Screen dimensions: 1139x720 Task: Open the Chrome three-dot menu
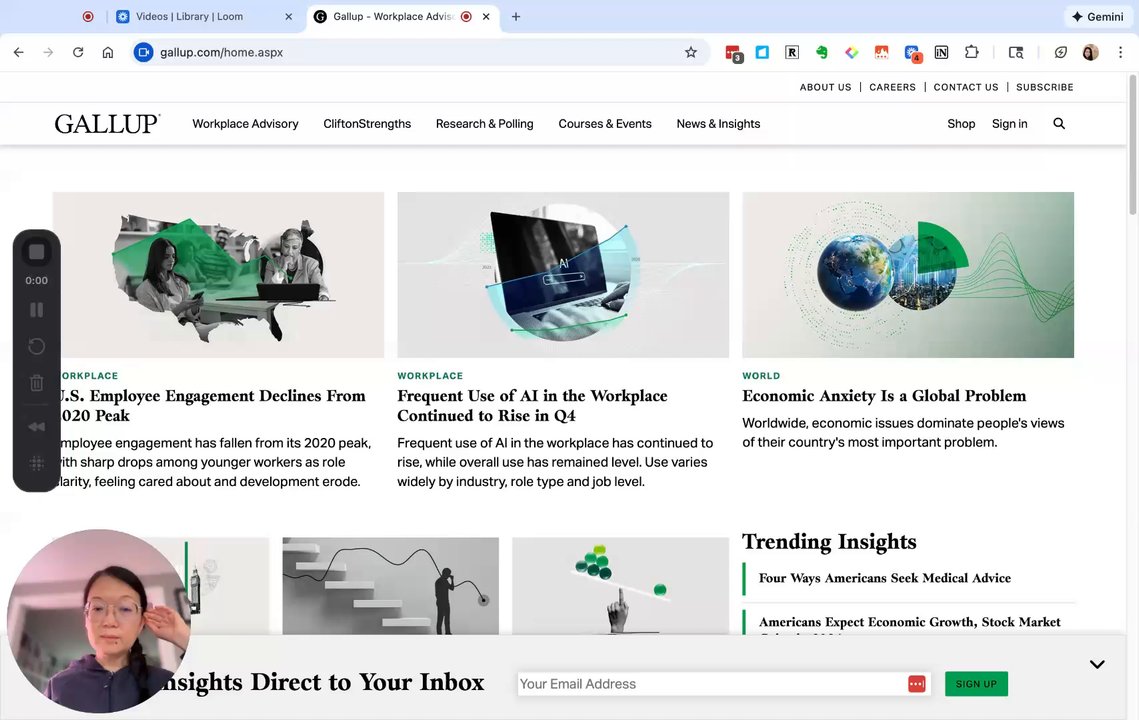[x=1120, y=52]
